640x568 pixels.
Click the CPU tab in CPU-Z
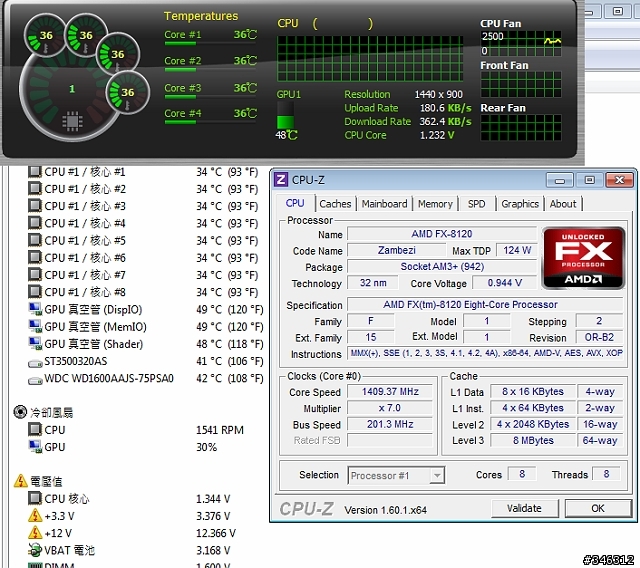(x=295, y=203)
